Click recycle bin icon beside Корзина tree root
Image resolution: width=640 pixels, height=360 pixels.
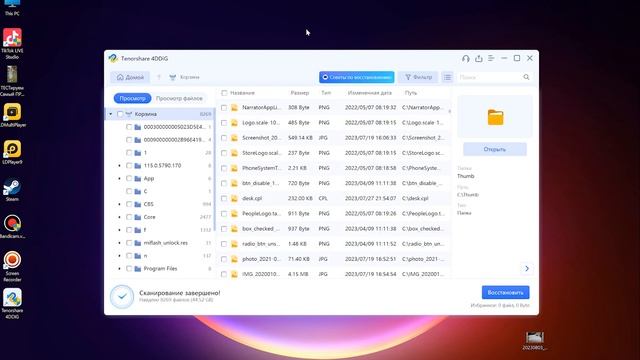coord(129,114)
